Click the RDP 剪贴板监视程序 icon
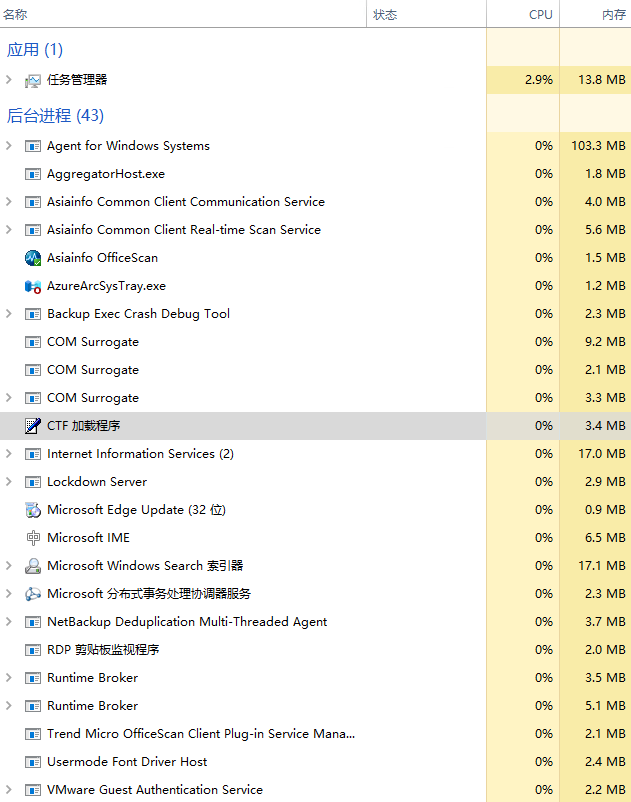 33,650
